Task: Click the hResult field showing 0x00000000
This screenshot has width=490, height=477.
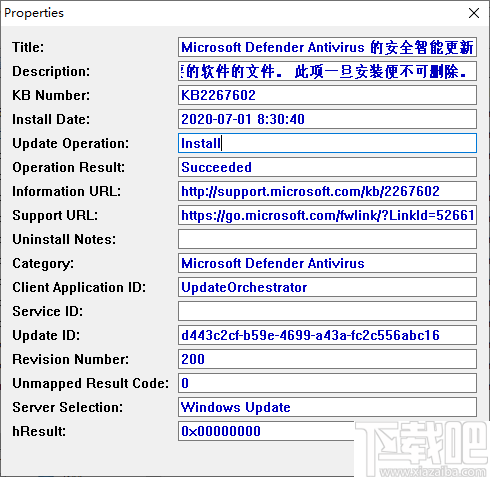Action: (x=266, y=431)
